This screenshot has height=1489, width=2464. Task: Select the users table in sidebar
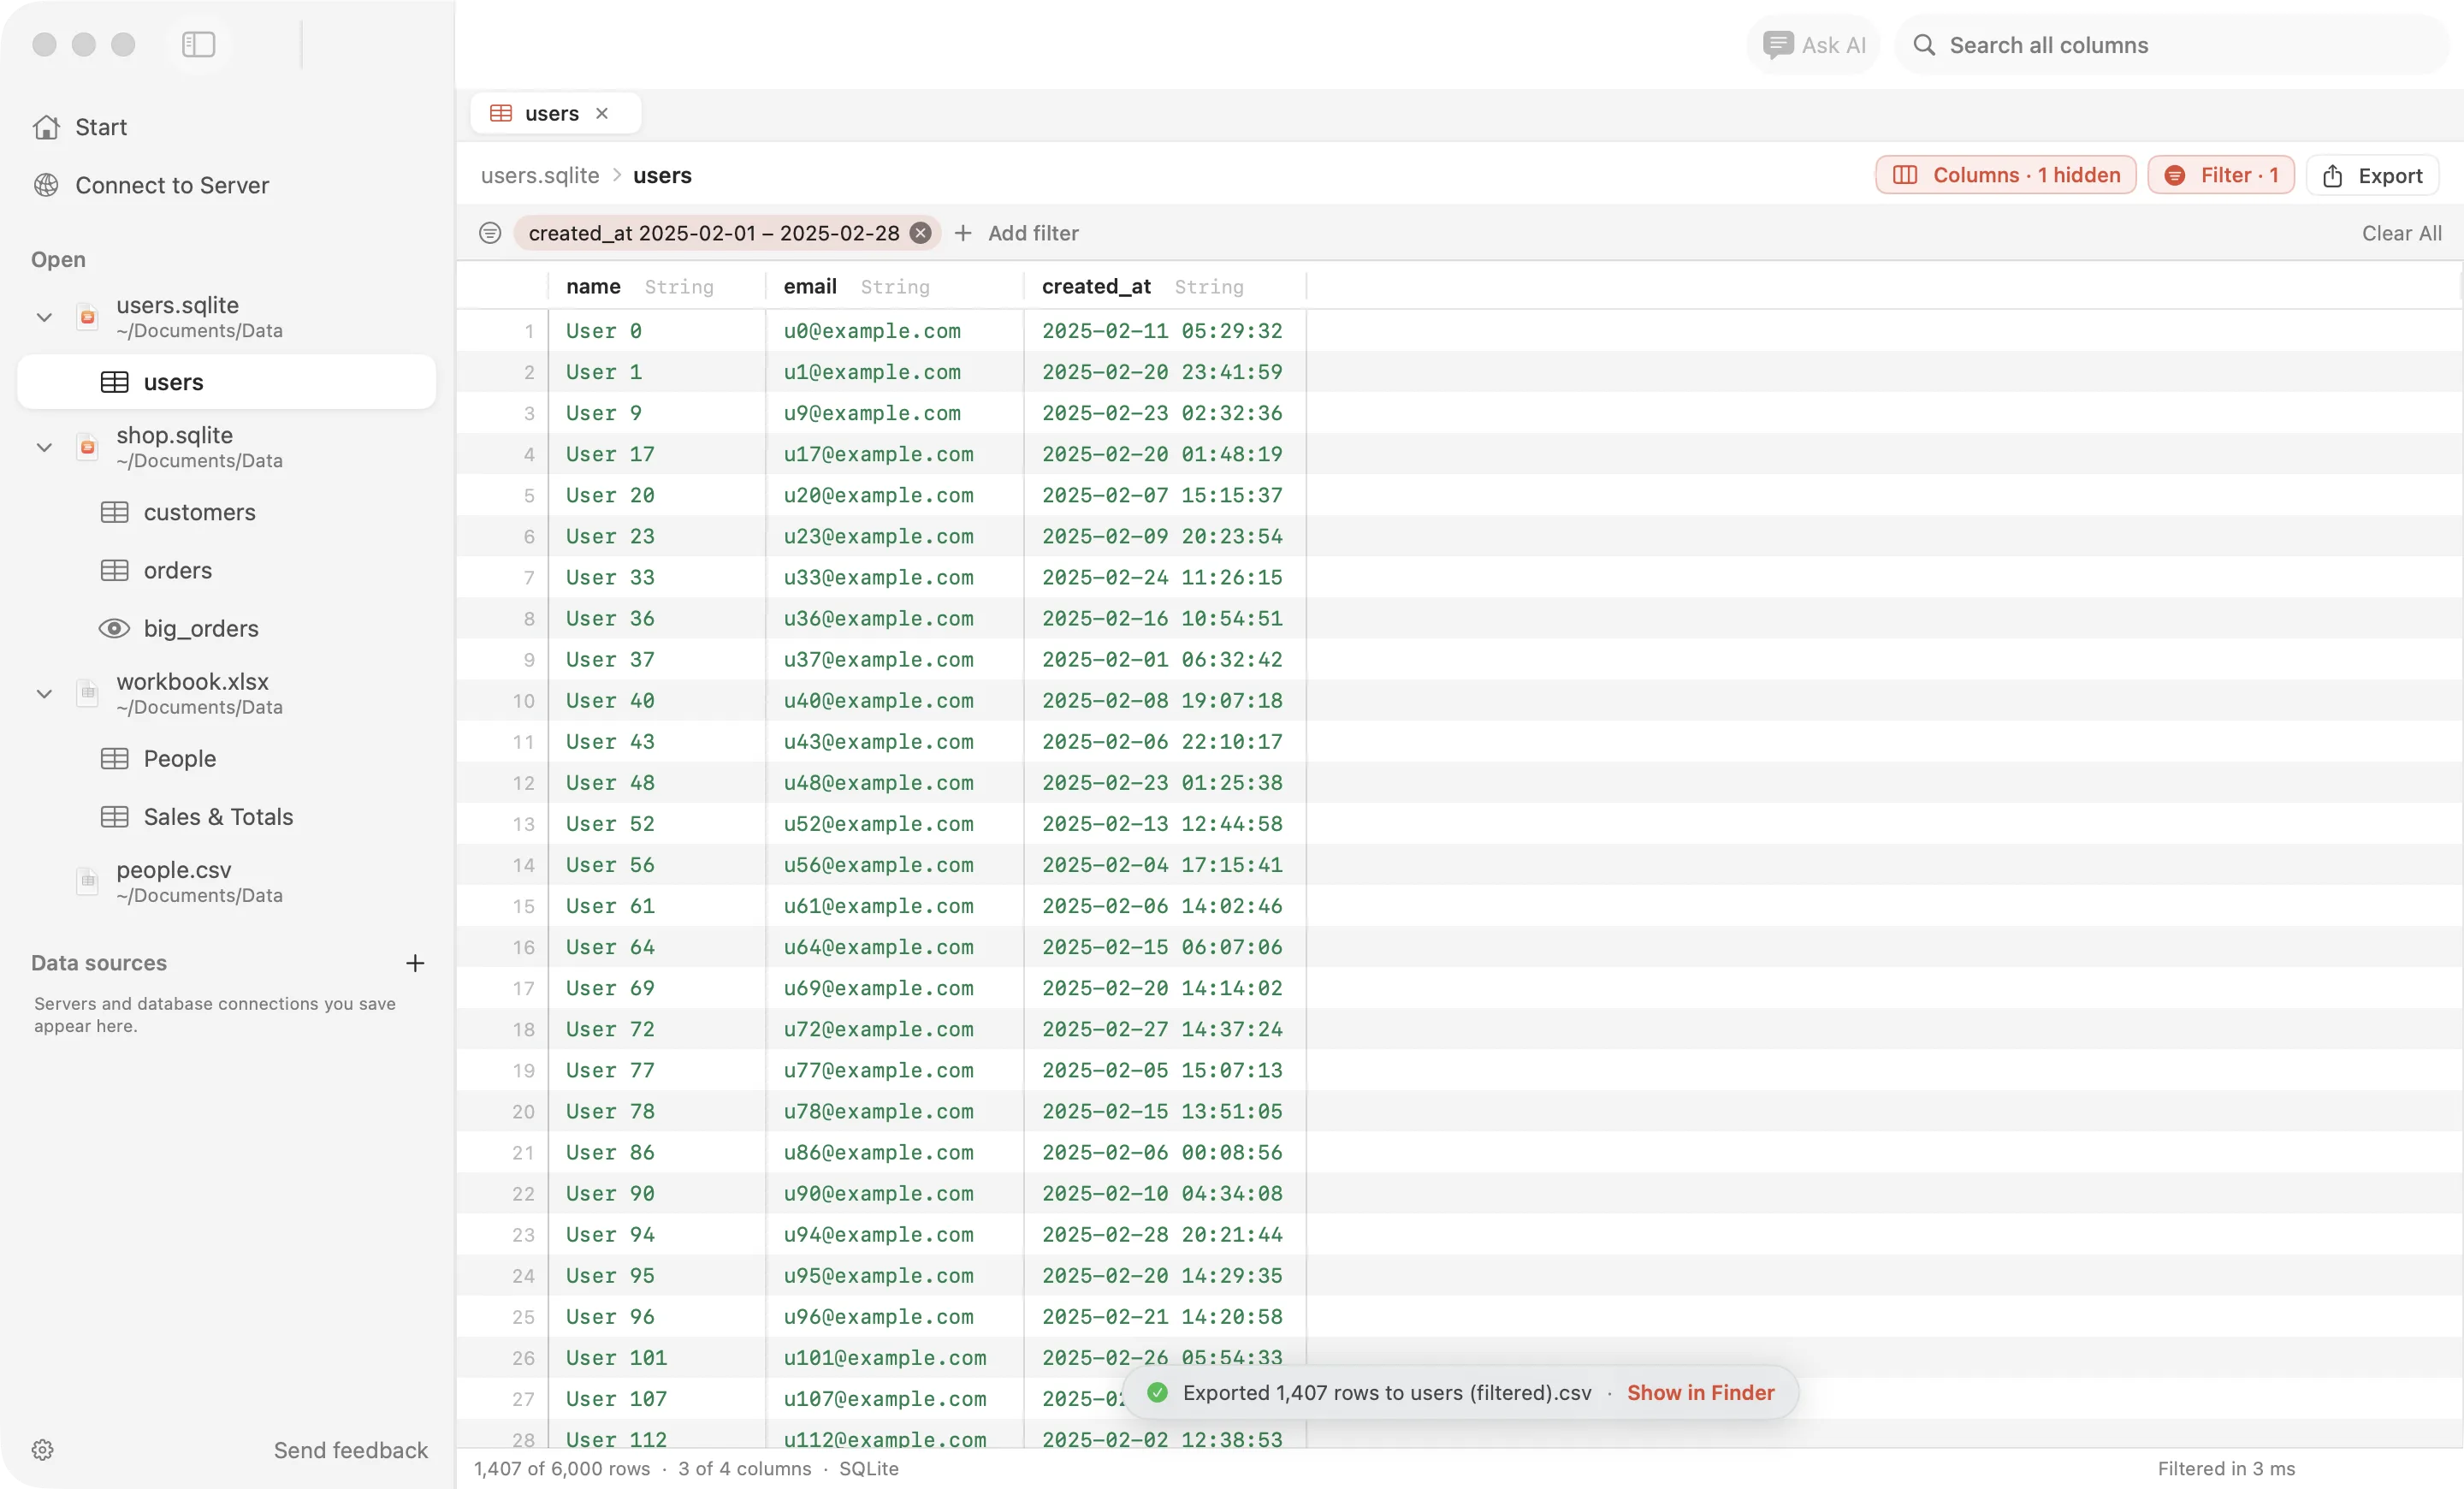pyautogui.click(x=227, y=382)
